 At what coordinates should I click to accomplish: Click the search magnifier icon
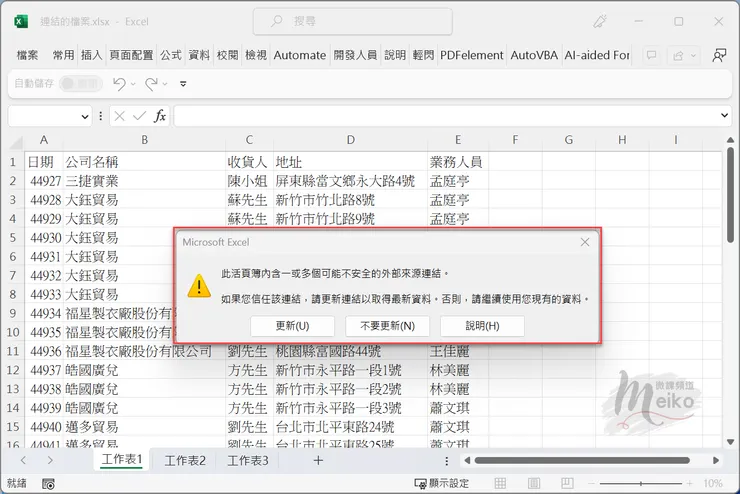pyautogui.click(x=277, y=21)
